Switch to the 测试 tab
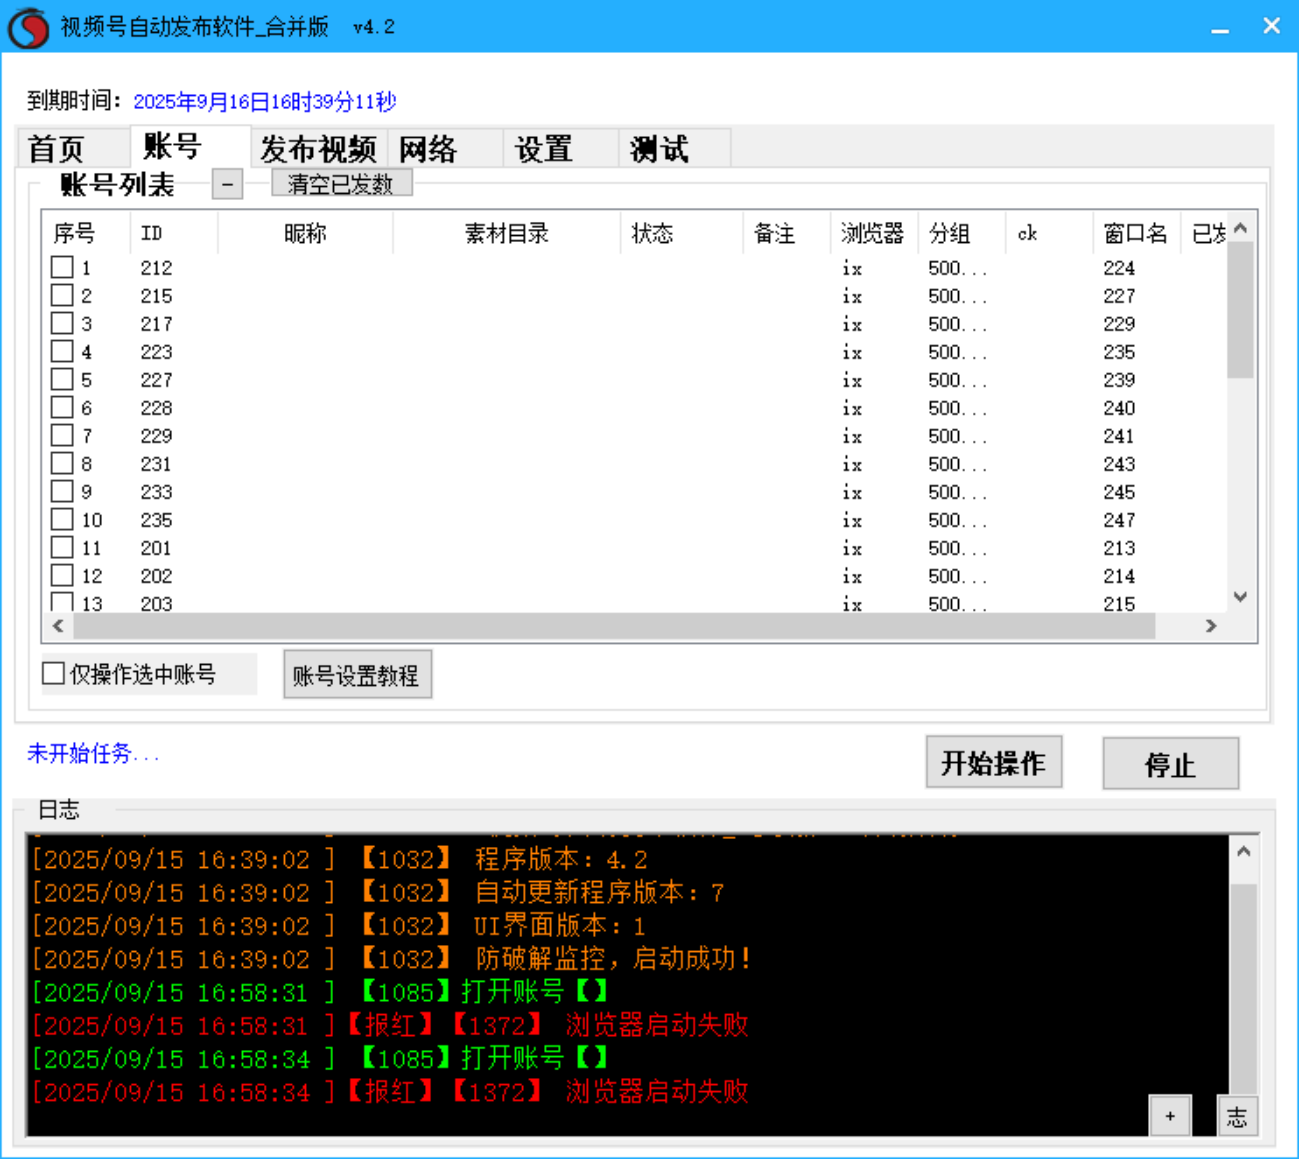Viewport: 1299px width, 1159px height. click(x=658, y=148)
